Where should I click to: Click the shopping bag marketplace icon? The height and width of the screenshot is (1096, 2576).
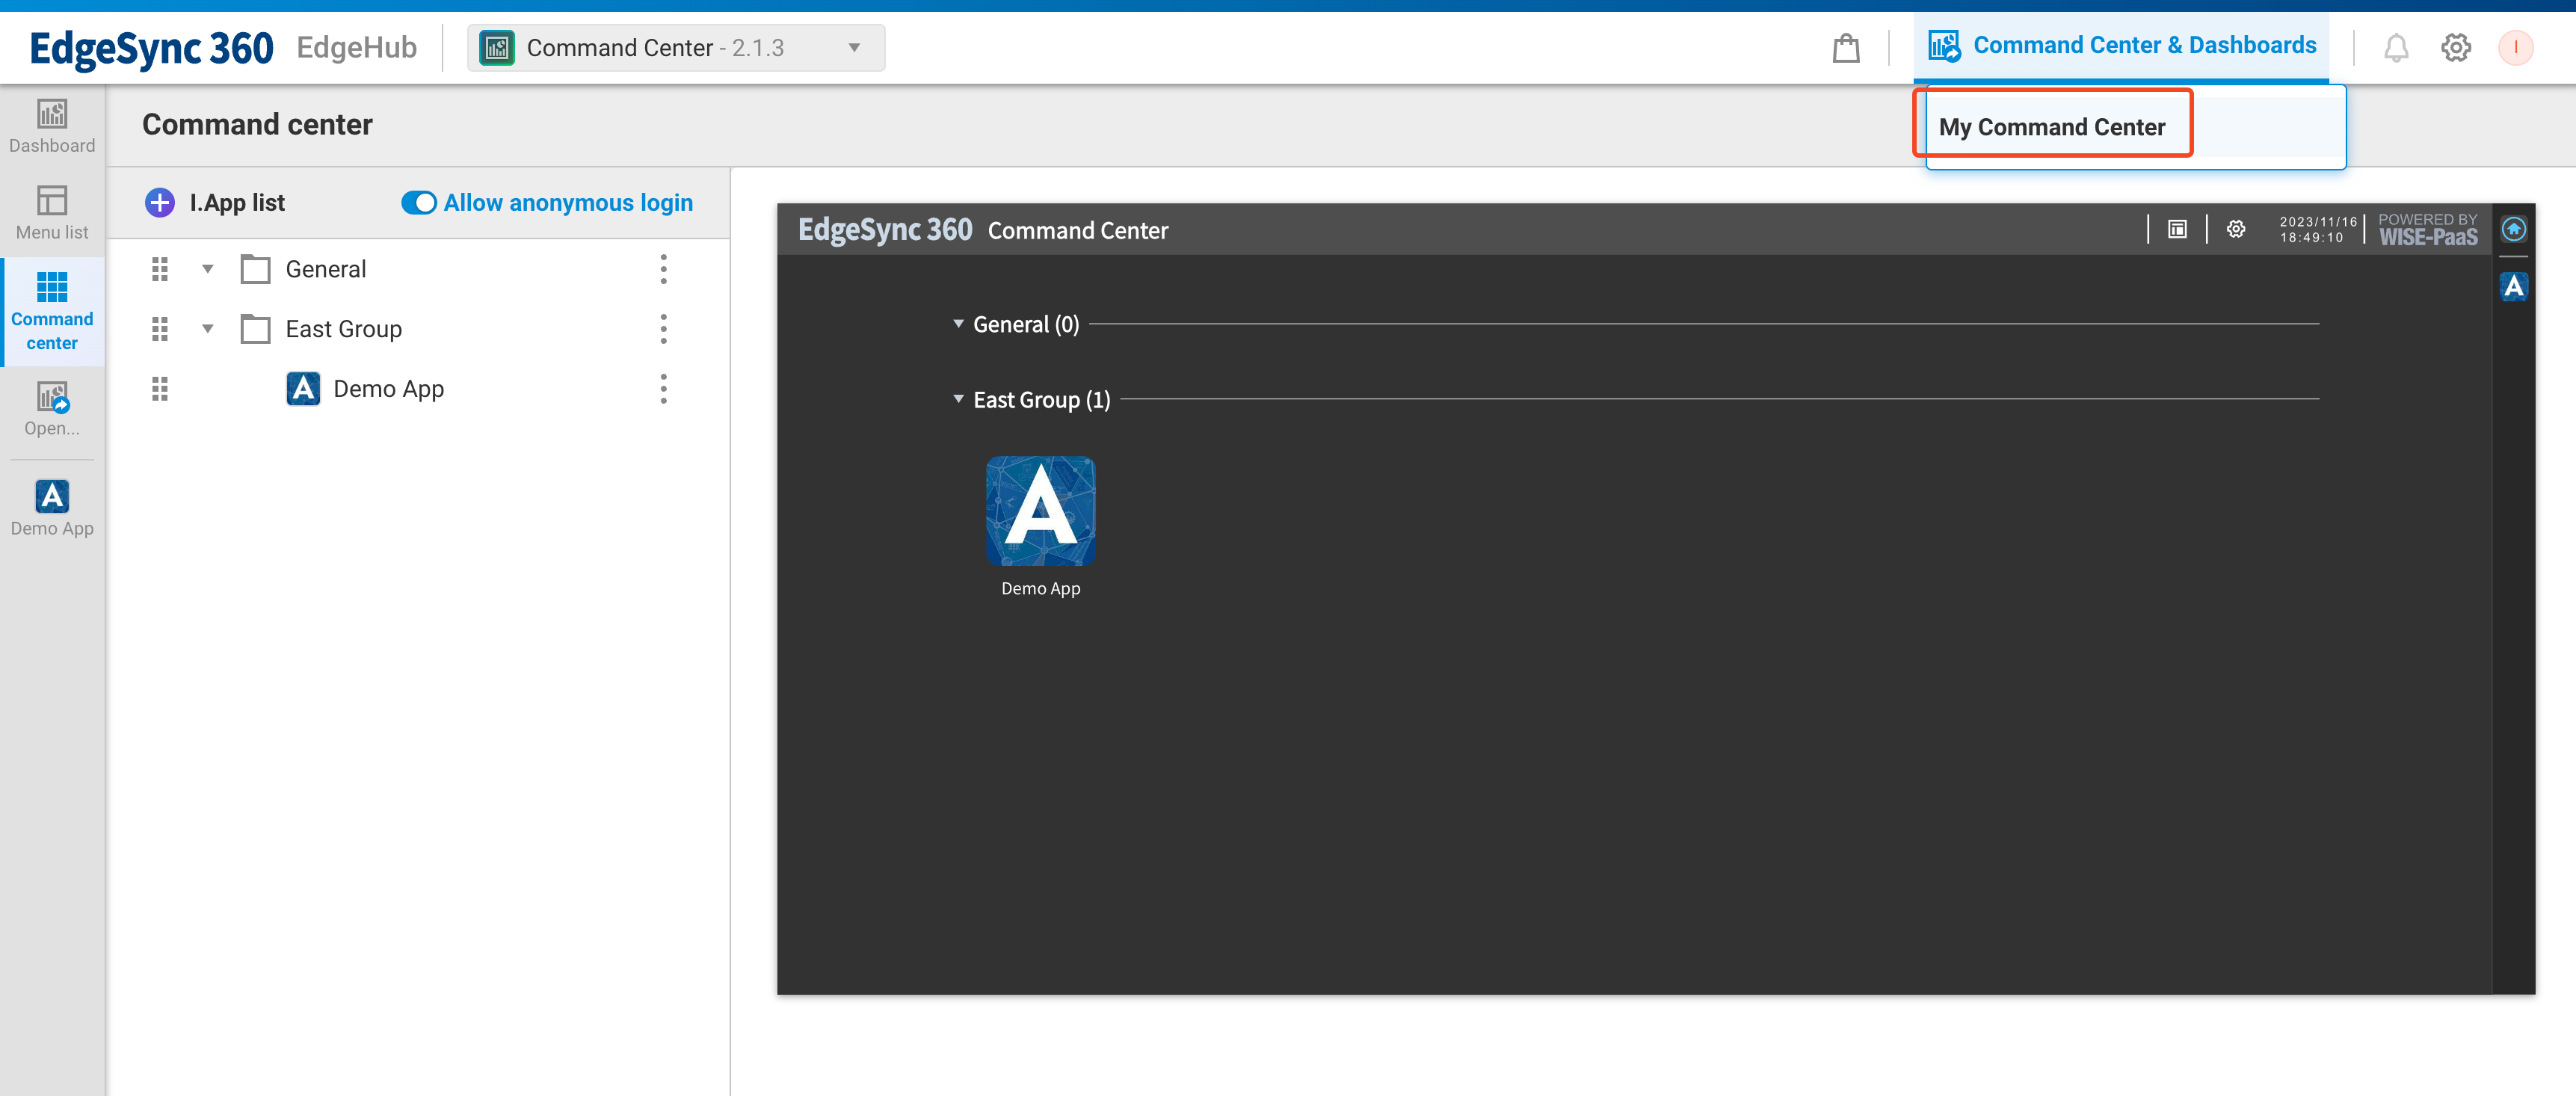click(1845, 48)
